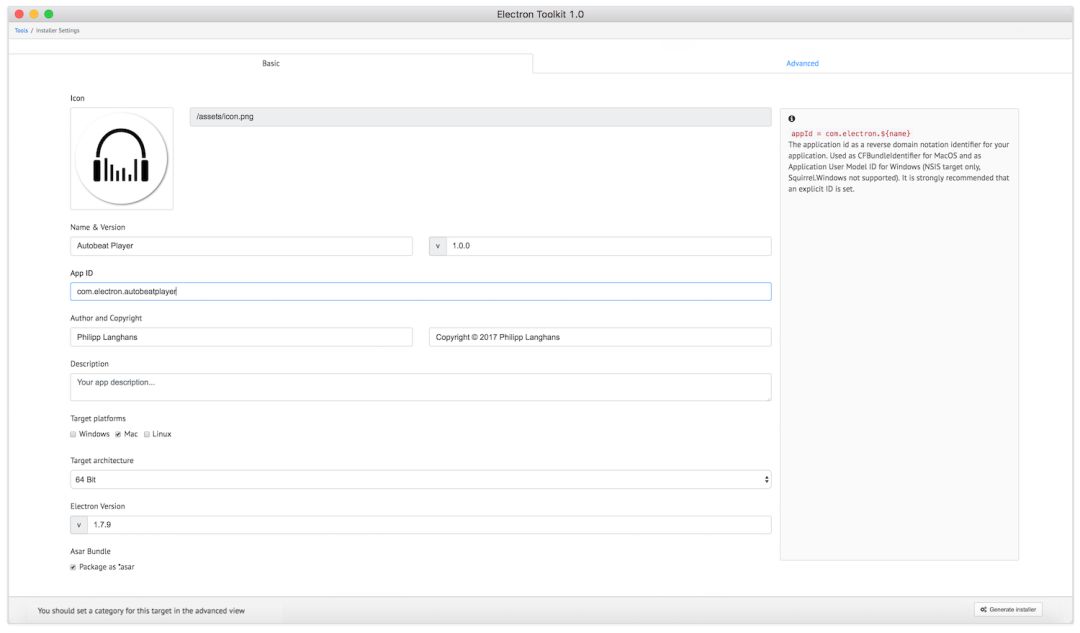
Task: Minimize the window with yellow button
Action: tap(34, 14)
